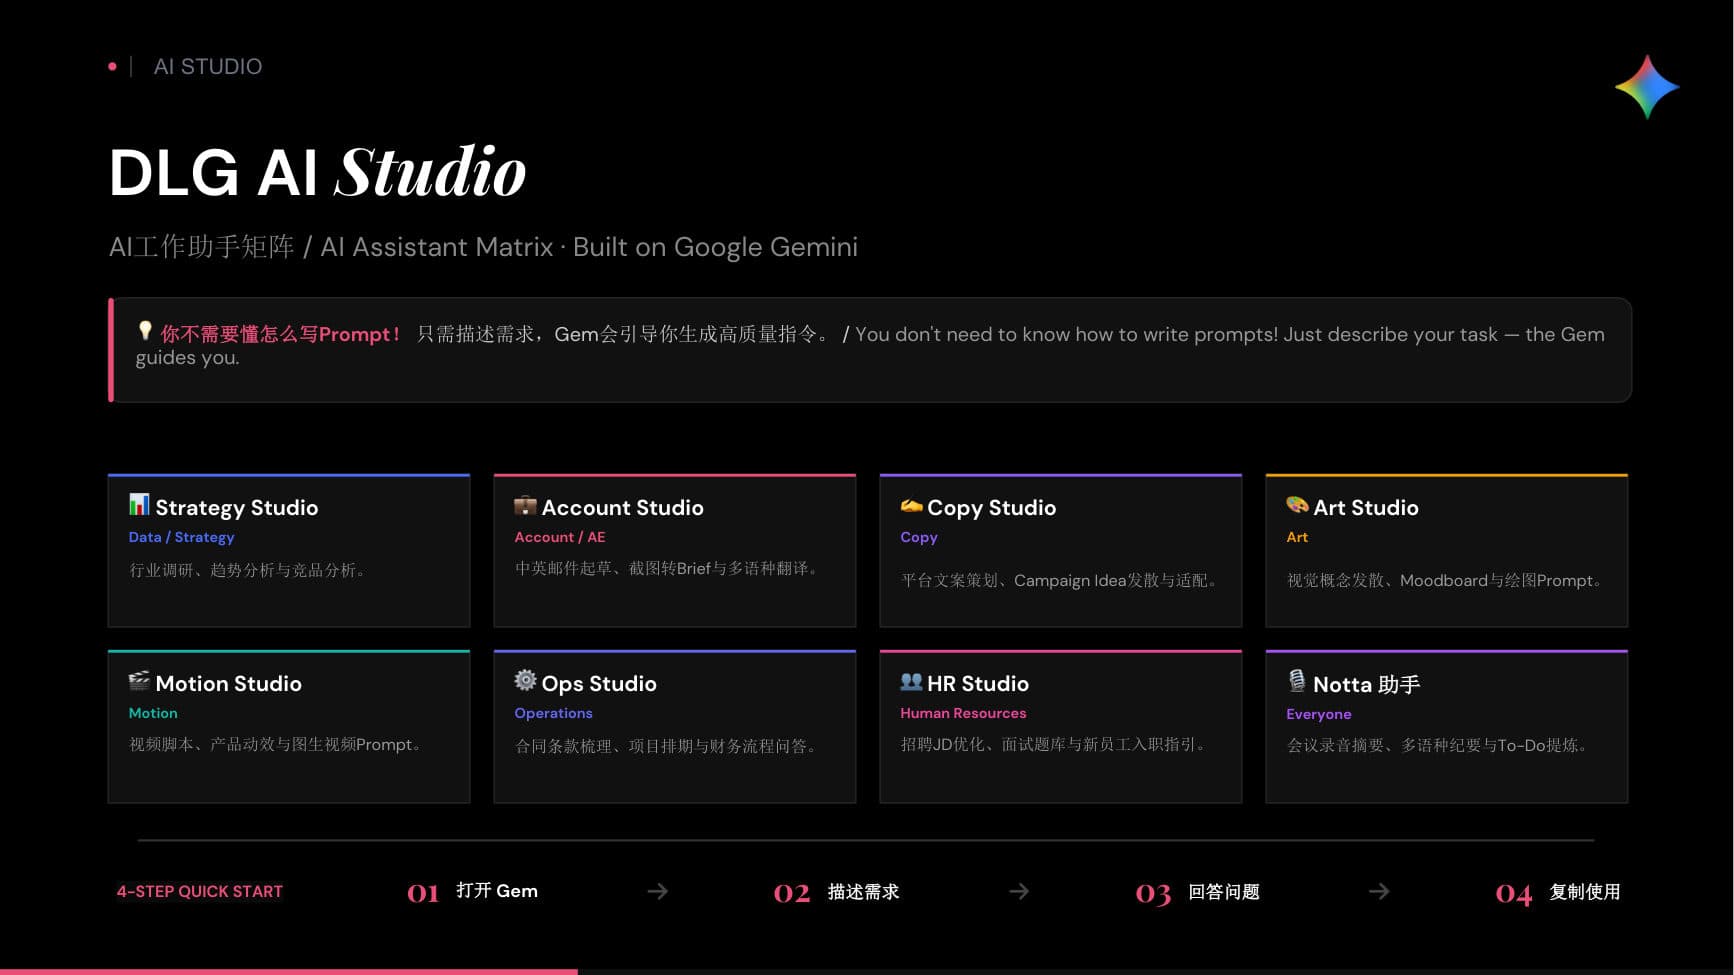Open the Strategy Studio card title

[x=236, y=508]
